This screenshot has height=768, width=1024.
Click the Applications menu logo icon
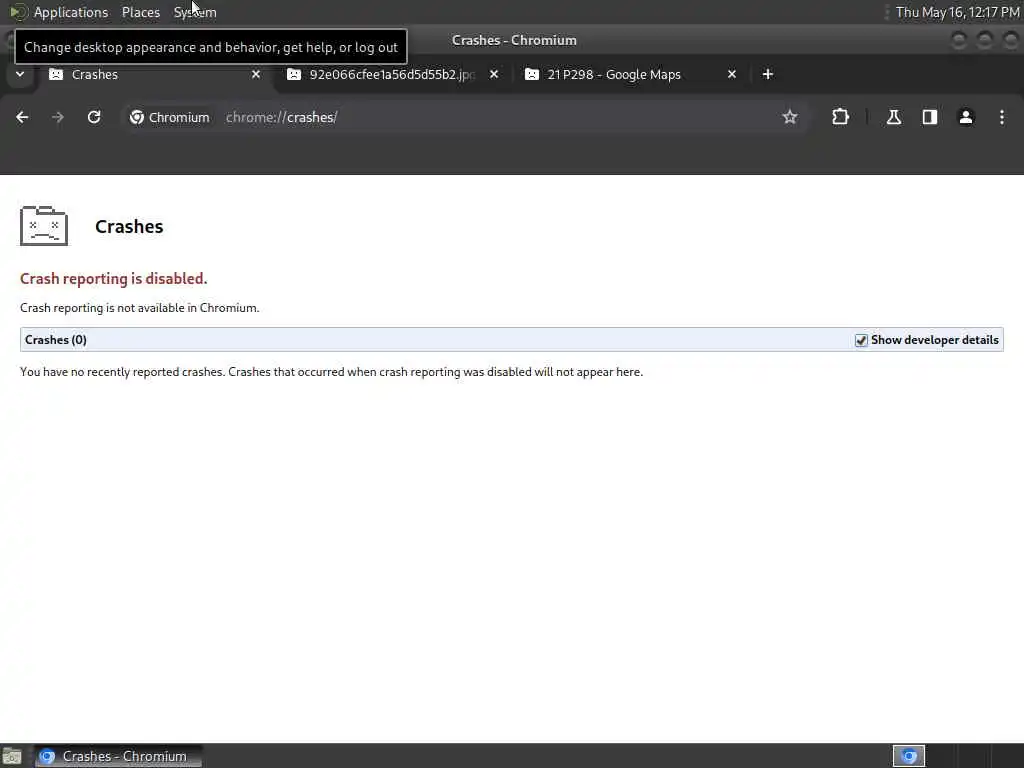[x=18, y=12]
